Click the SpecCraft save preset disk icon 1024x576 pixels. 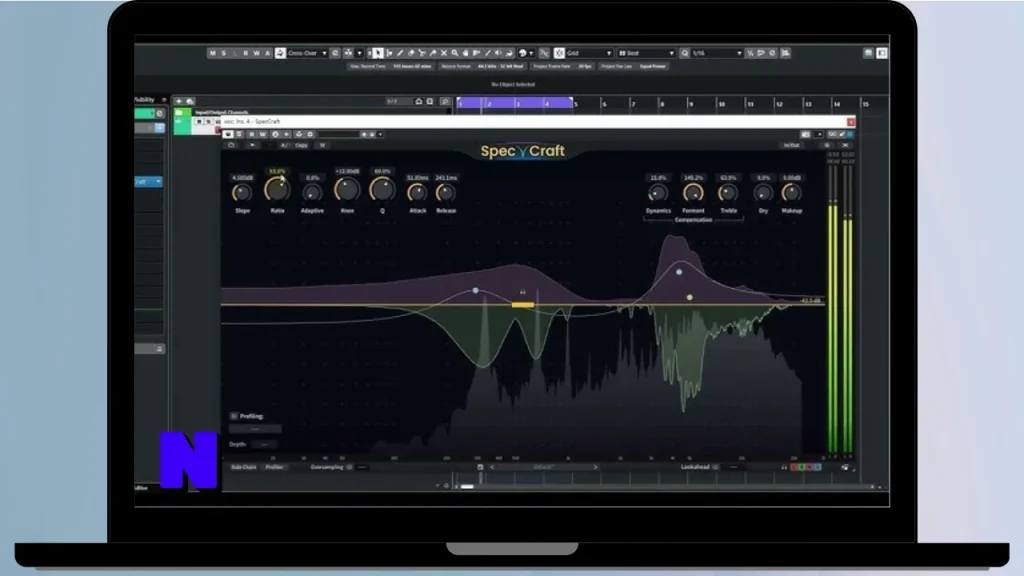pos(480,467)
